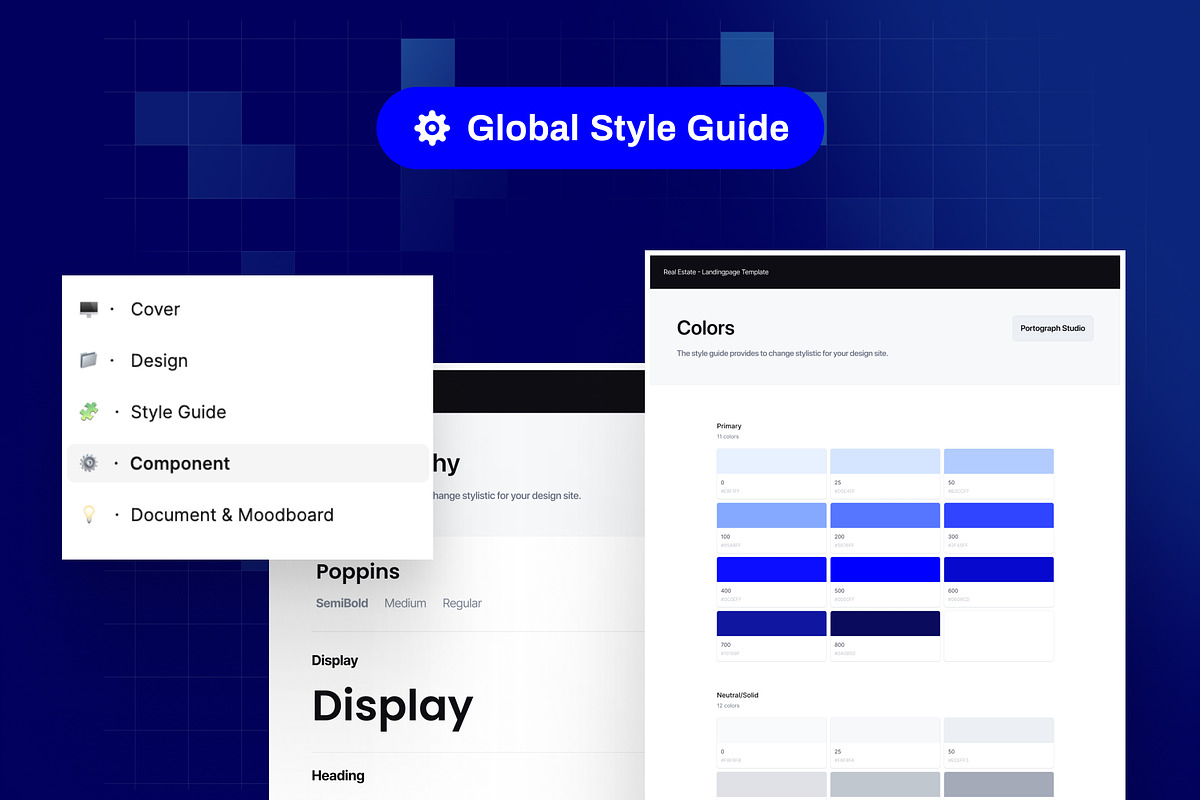Pick the Primary 300 color swatch
The height and width of the screenshot is (800, 1200).
pos(999,515)
